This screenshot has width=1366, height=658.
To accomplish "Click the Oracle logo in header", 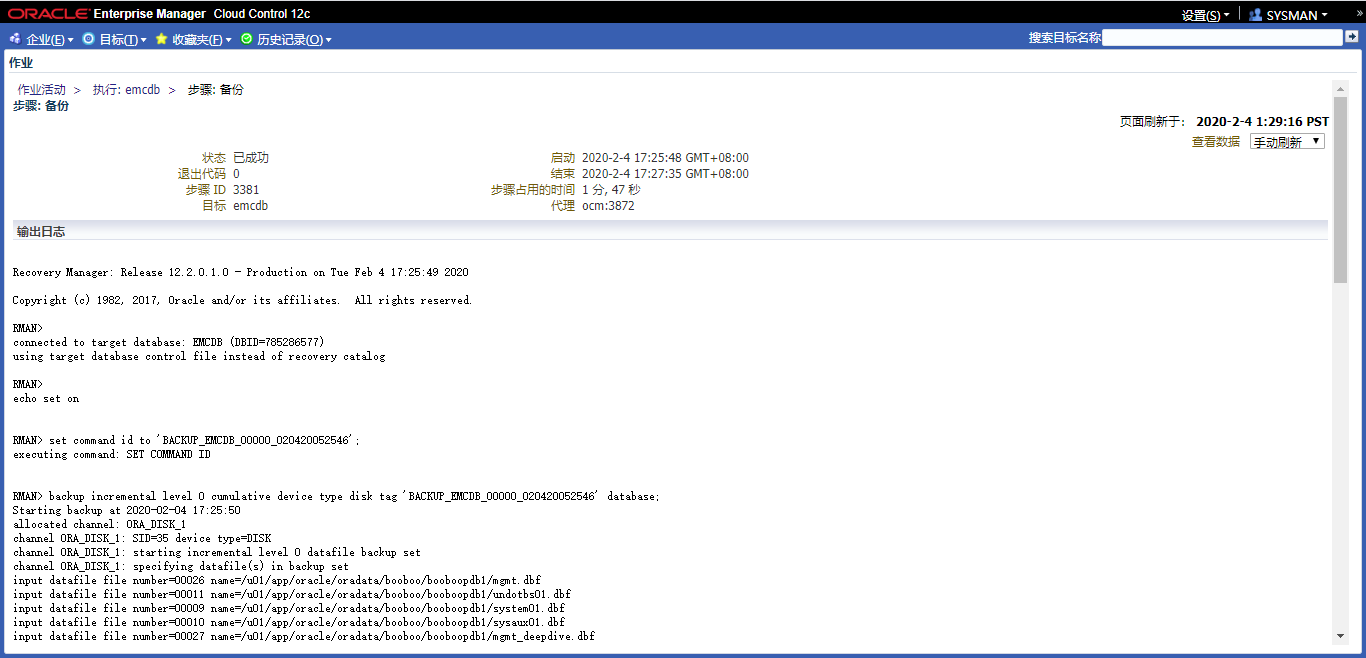I will pyautogui.click(x=46, y=14).
